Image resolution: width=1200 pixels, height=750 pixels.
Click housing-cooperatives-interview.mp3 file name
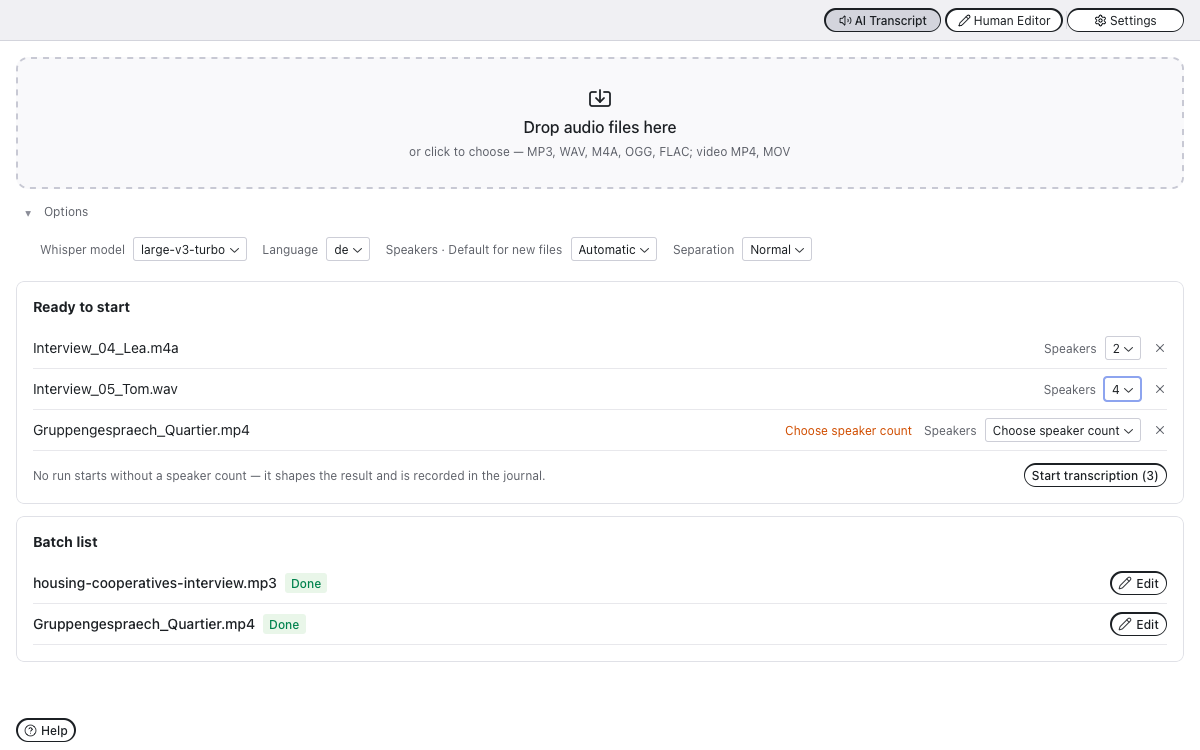pos(155,583)
